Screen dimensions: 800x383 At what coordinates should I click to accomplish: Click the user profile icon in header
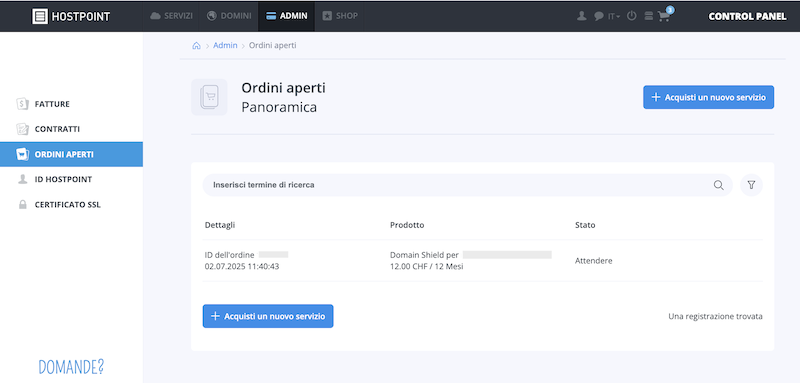tap(581, 16)
